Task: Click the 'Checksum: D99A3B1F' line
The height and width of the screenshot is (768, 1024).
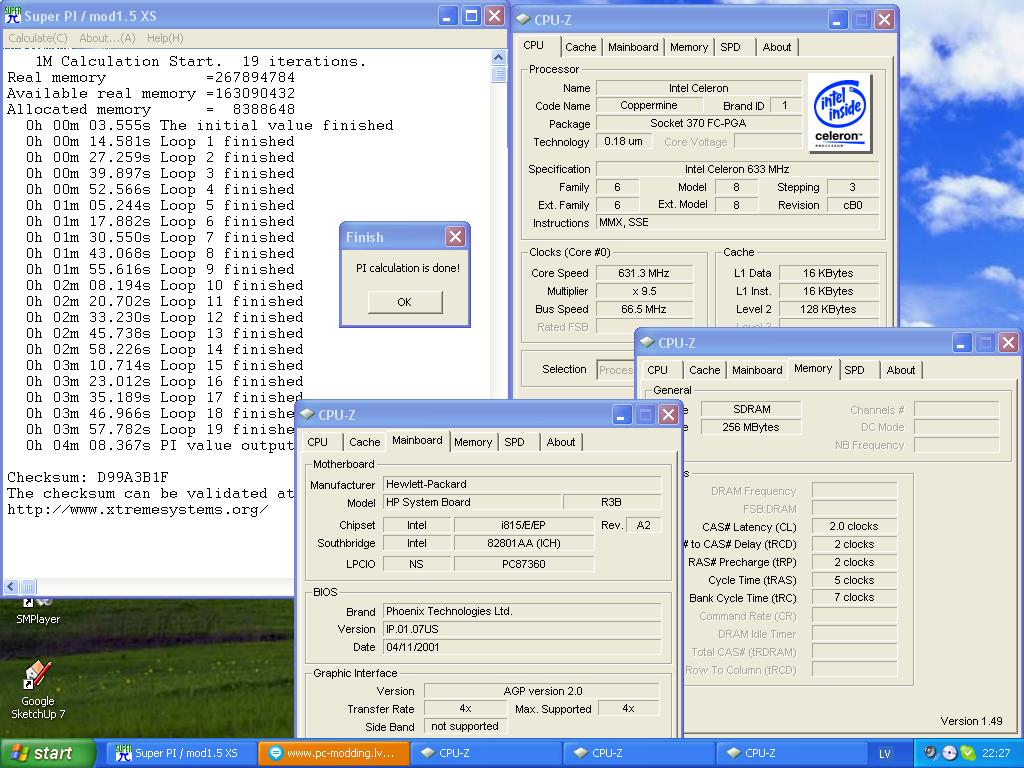Action: (x=88, y=477)
